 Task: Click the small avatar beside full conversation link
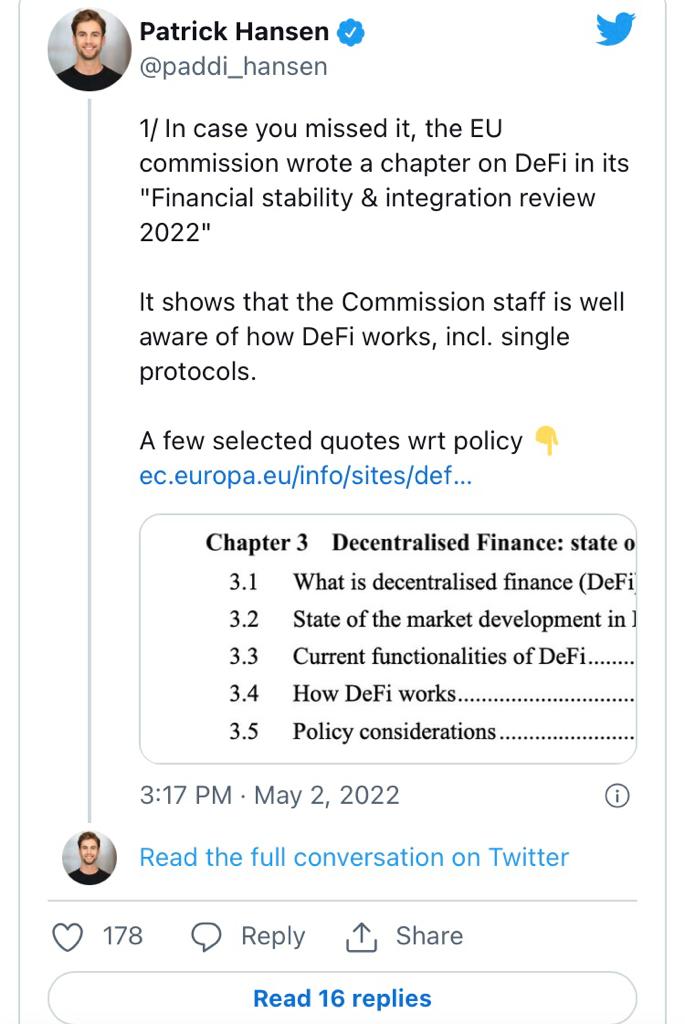pos(89,857)
